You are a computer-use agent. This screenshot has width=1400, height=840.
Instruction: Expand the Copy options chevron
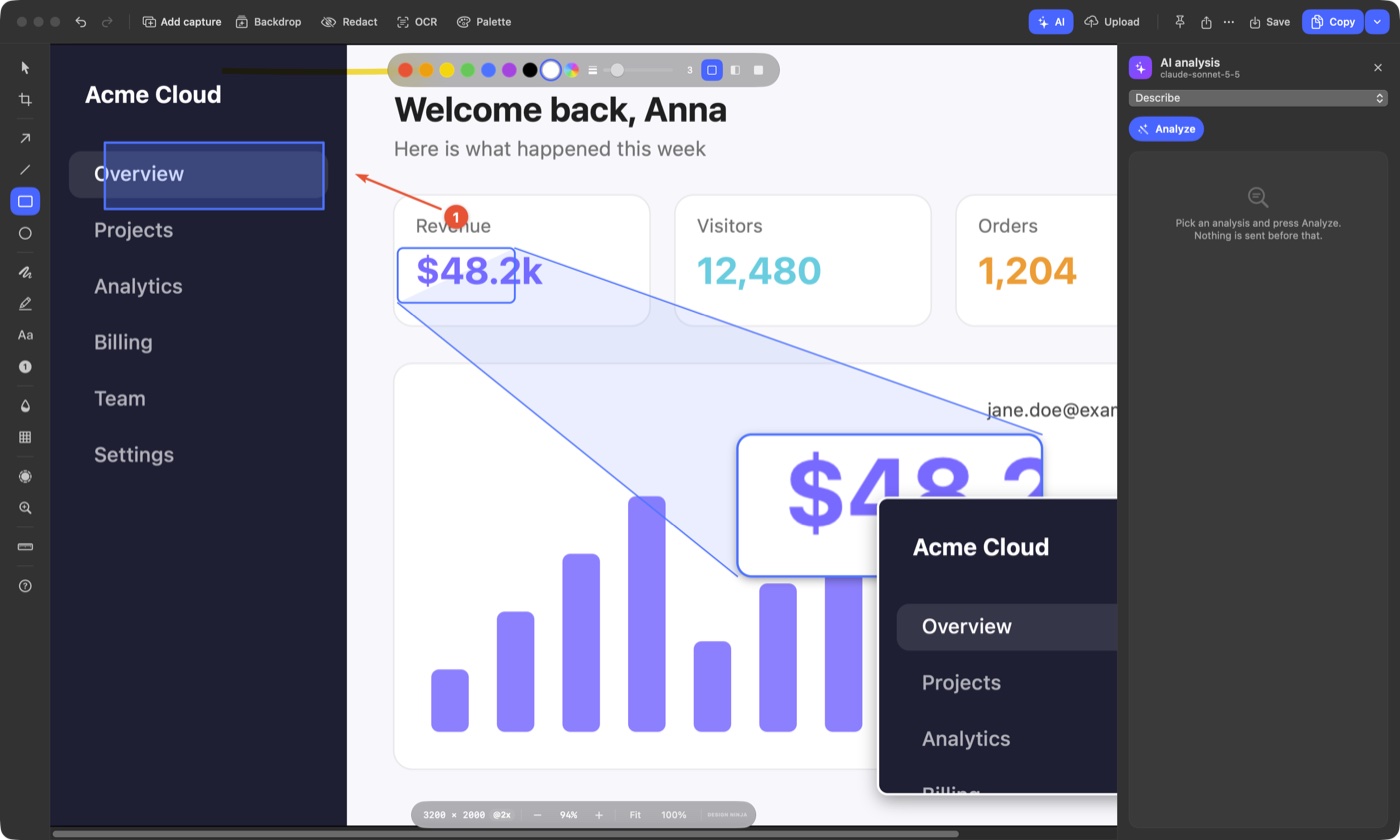[x=1377, y=22]
